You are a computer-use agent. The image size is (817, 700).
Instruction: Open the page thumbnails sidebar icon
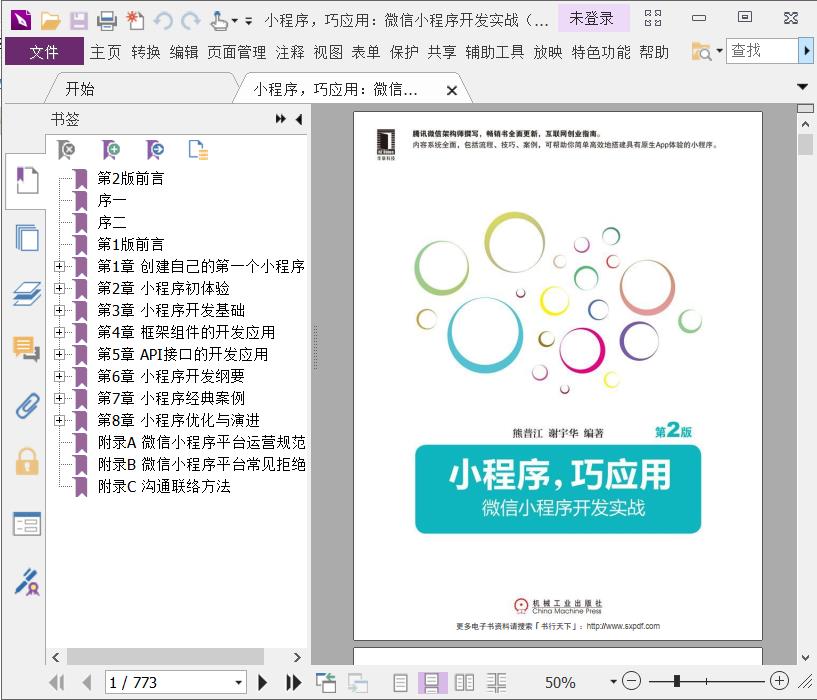click(27, 238)
